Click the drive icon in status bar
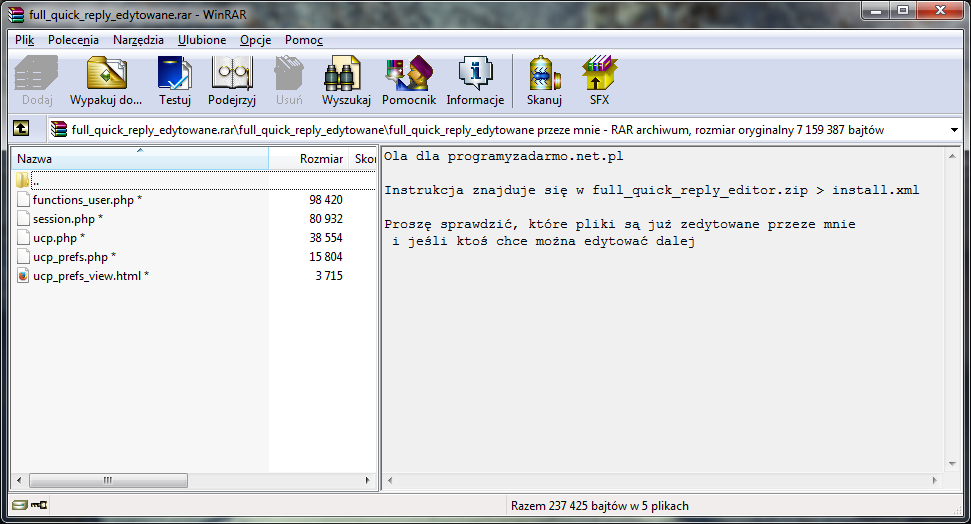This screenshot has width=971, height=524. (20, 505)
